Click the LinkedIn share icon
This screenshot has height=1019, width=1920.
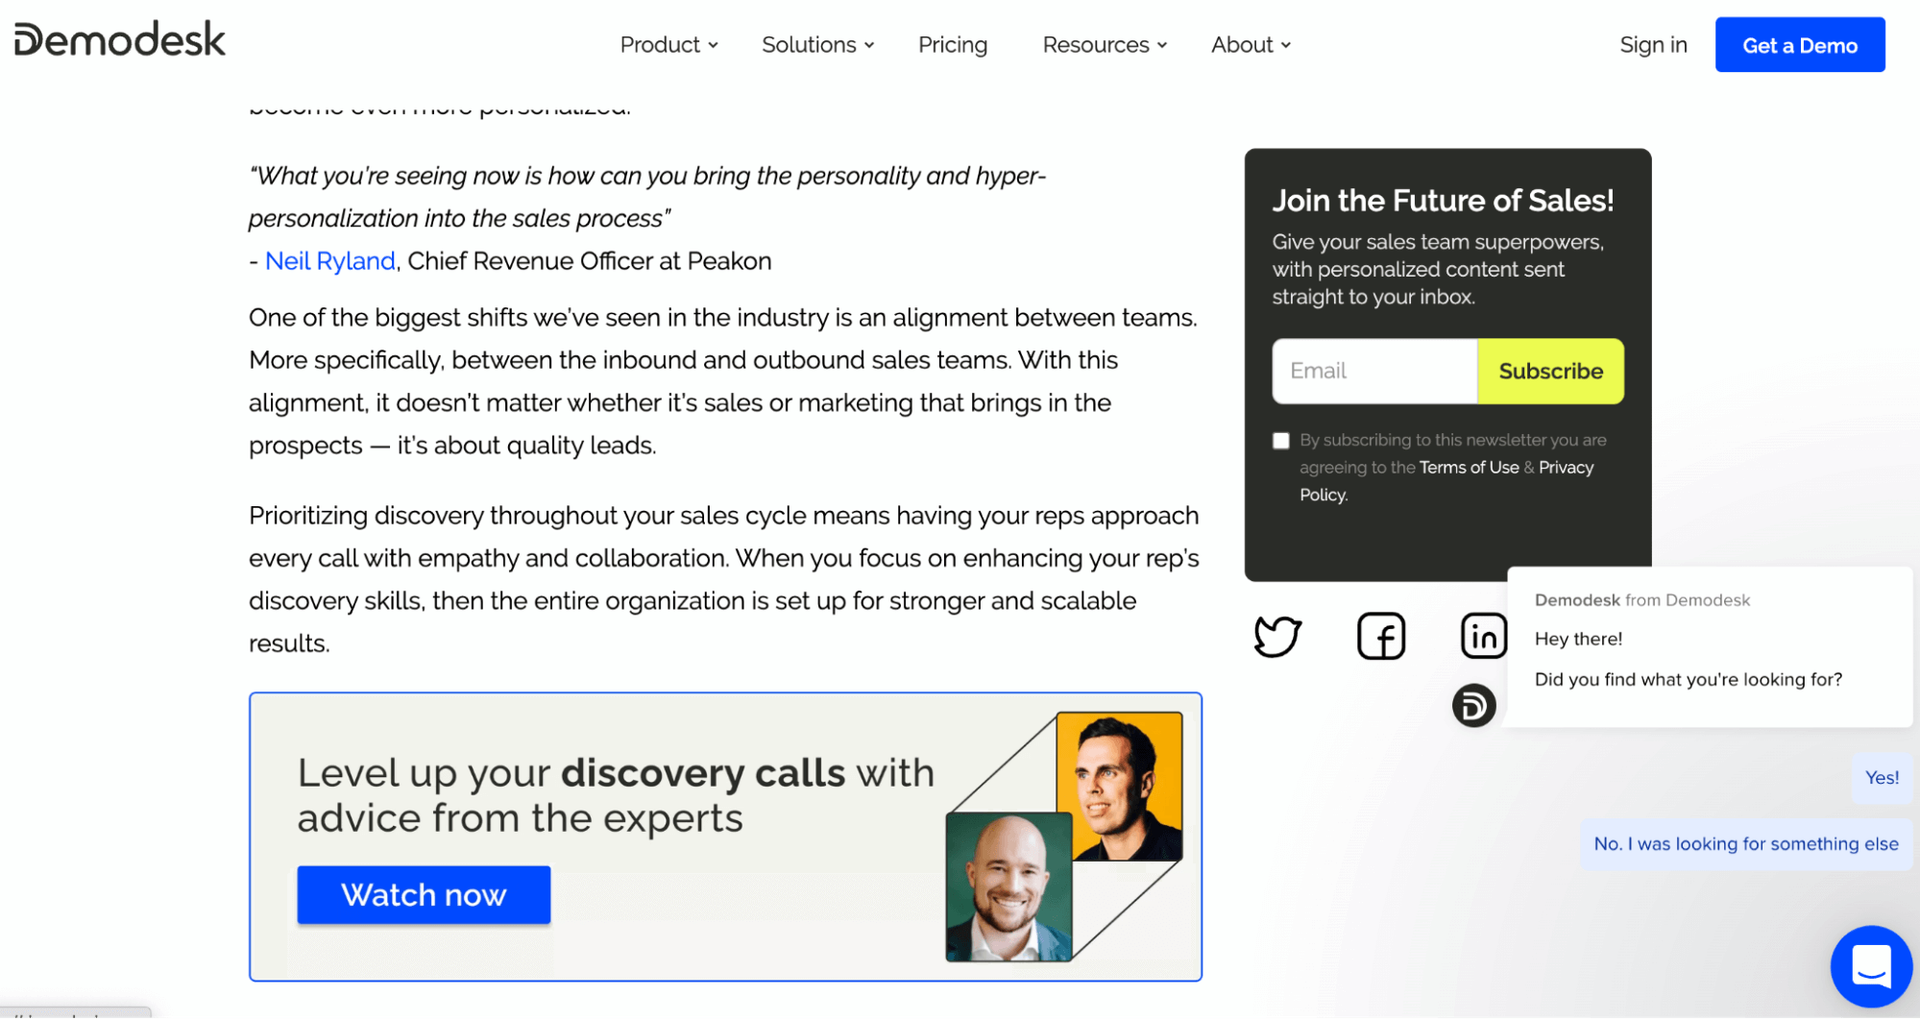click(x=1483, y=636)
